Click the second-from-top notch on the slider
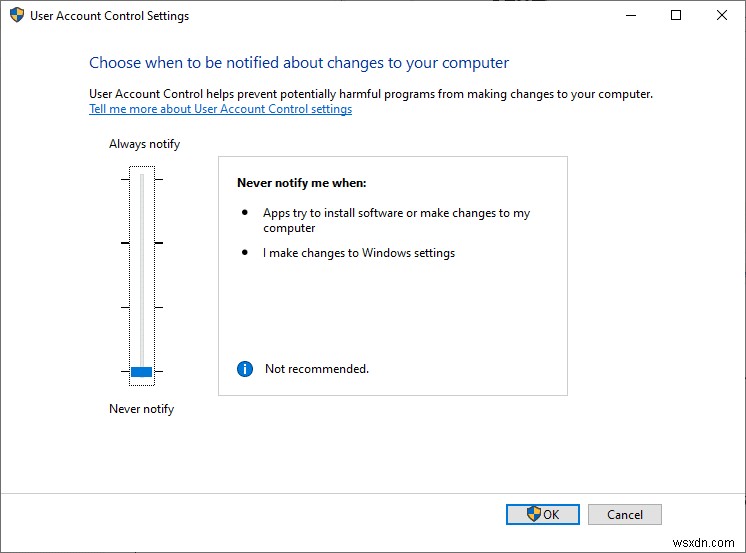Screen dimensions: 746x553 tap(142, 243)
